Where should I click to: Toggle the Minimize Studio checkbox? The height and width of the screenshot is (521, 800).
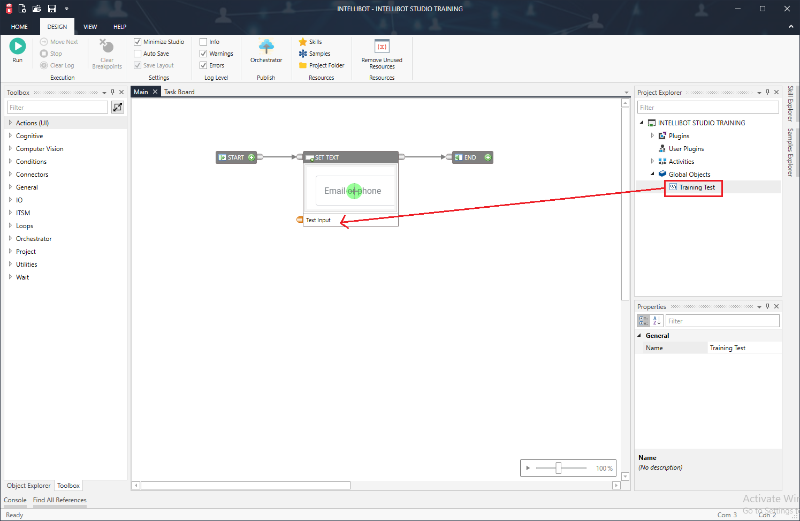pos(138,41)
